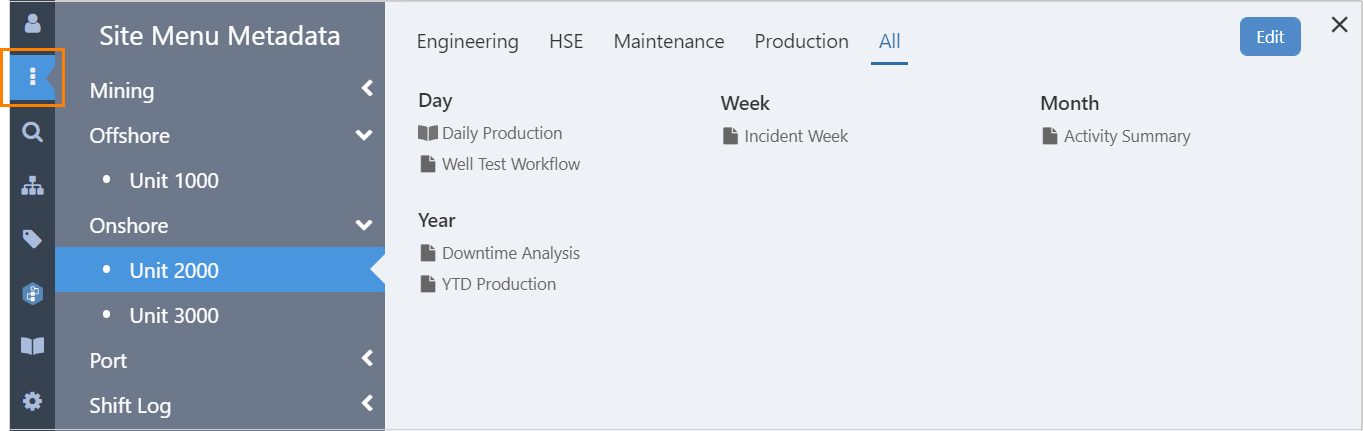Select the Maintenance tab

[x=668, y=42]
